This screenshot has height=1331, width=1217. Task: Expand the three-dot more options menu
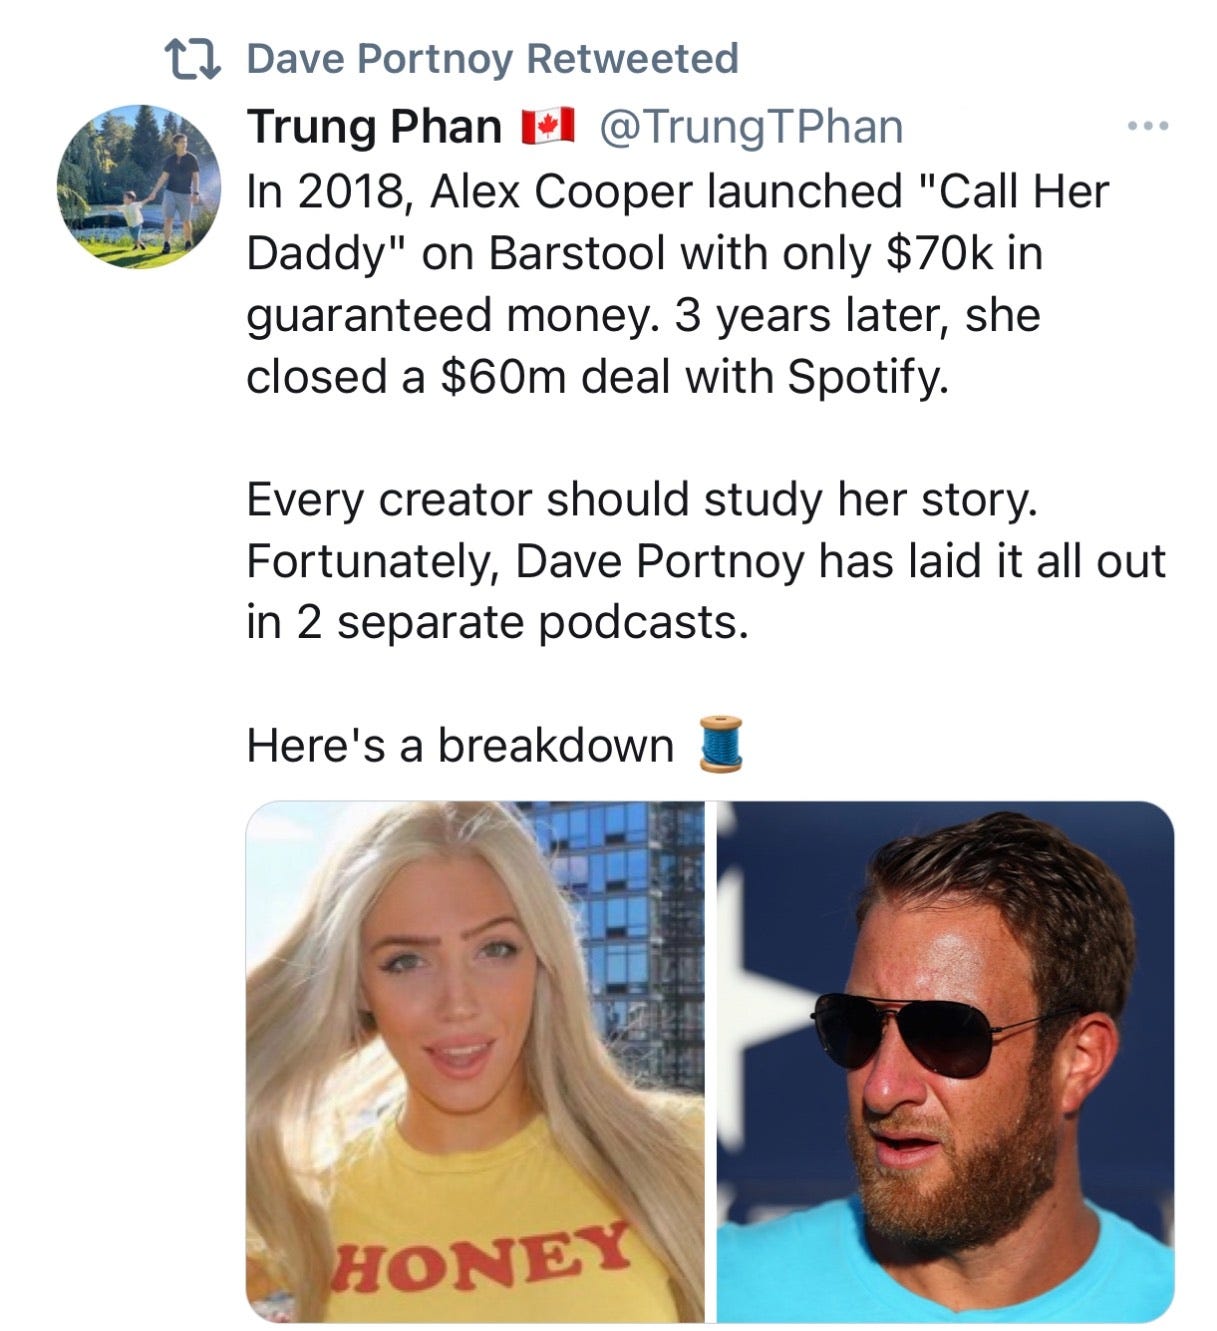pos(1147,127)
